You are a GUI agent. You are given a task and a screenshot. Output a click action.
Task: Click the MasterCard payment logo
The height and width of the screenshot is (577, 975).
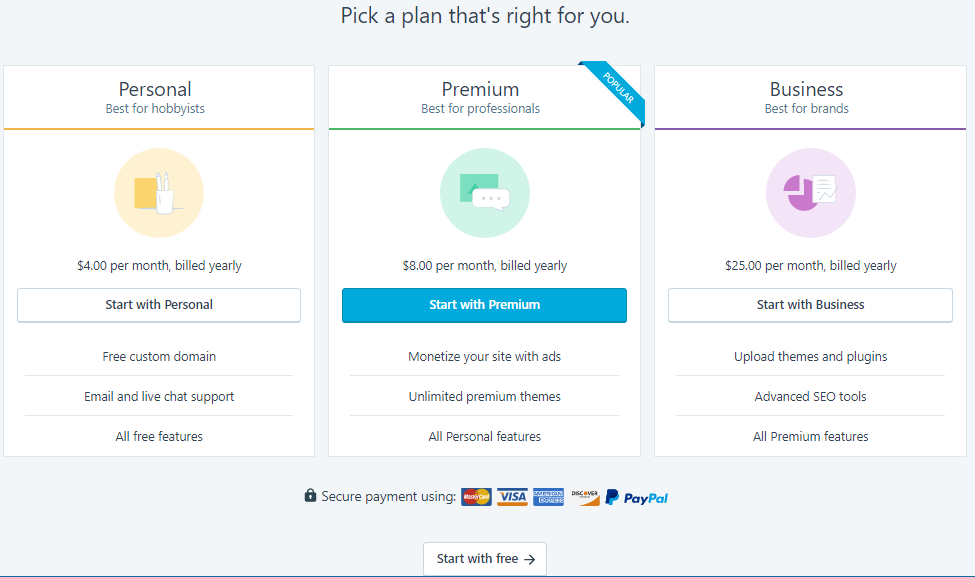[476, 497]
